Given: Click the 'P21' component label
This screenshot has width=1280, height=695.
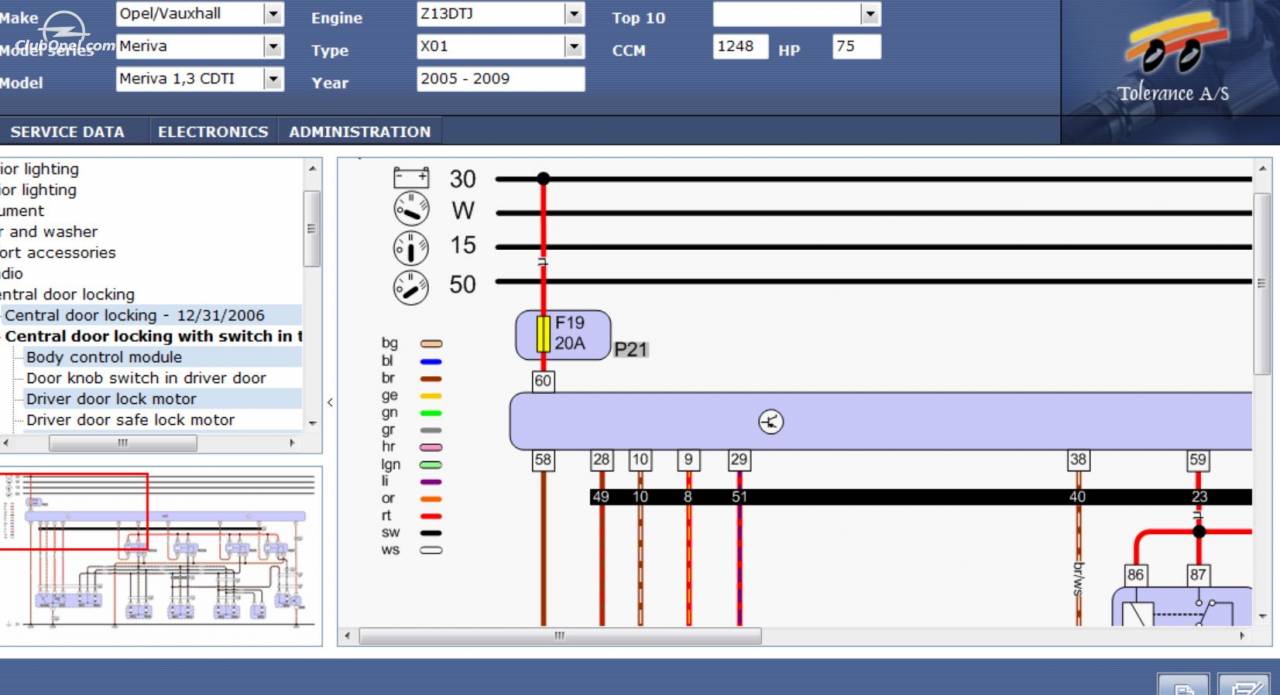Looking at the screenshot, I should pos(631,349).
